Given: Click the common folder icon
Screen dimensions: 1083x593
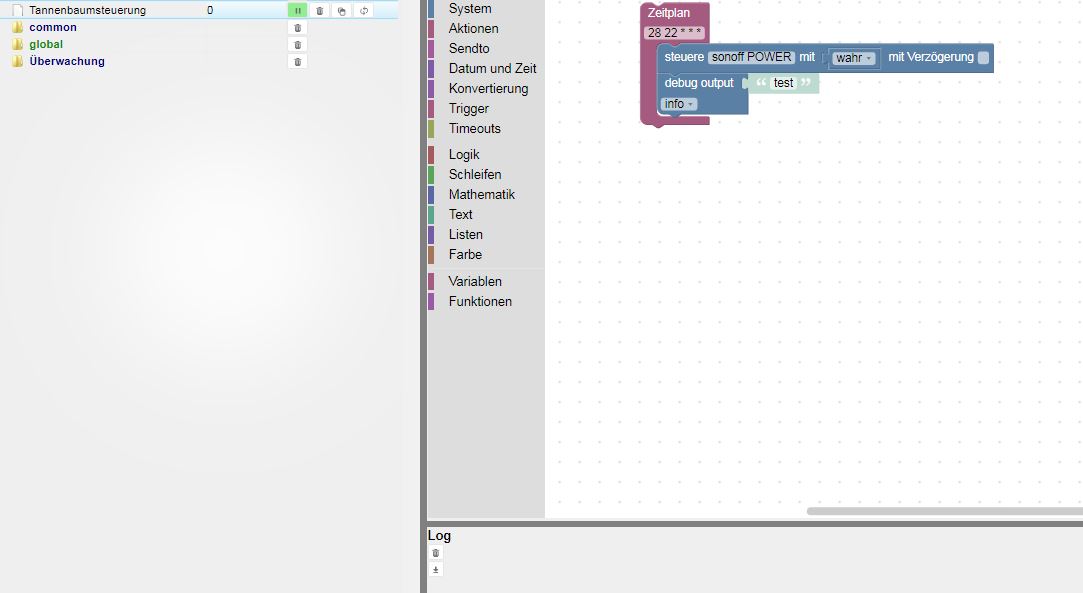Looking at the screenshot, I should [17, 28].
